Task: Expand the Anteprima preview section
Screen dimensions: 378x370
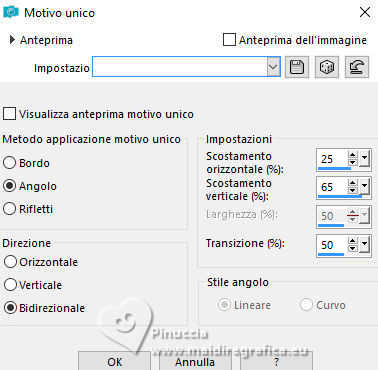Action: pyautogui.click(x=12, y=40)
